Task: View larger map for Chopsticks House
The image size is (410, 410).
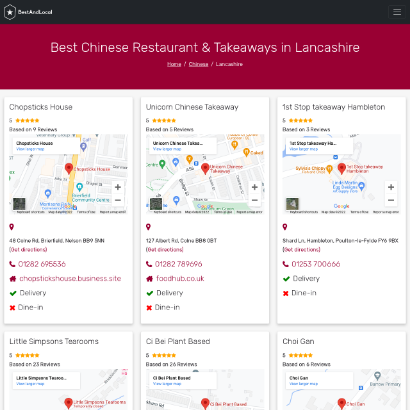Action: [30, 149]
